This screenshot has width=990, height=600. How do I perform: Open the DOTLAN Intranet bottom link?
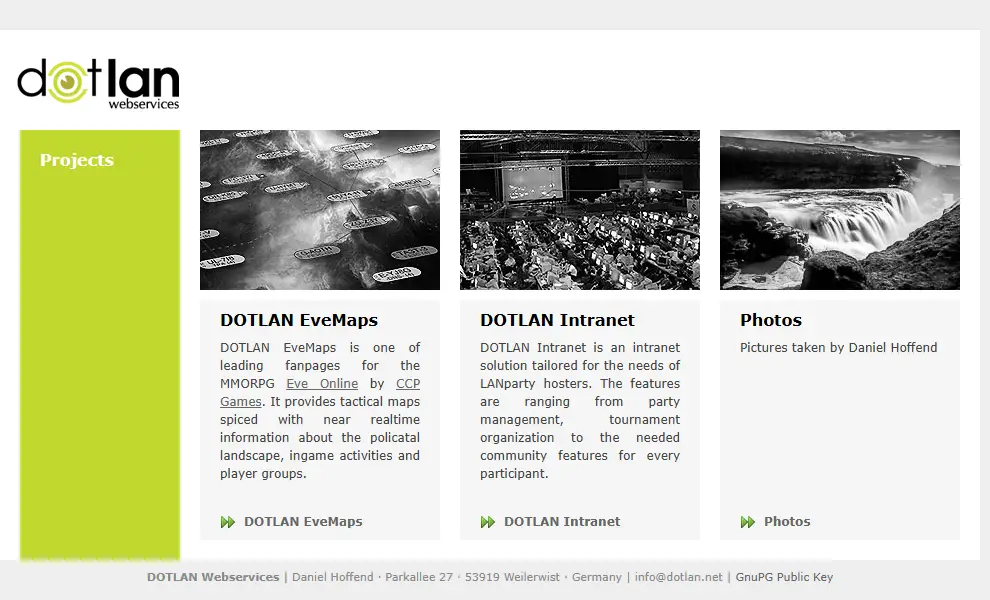coord(562,522)
